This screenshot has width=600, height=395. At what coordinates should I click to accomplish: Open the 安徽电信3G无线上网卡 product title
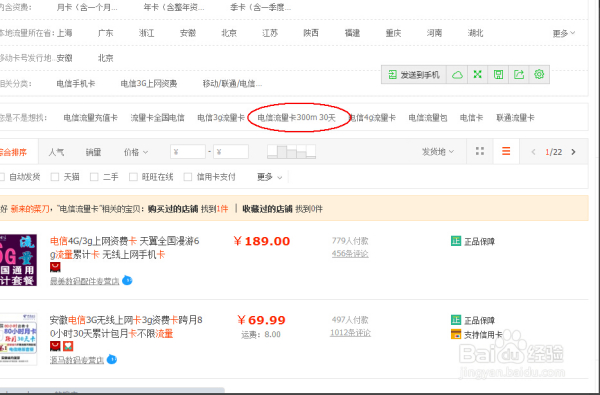[126, 326]
